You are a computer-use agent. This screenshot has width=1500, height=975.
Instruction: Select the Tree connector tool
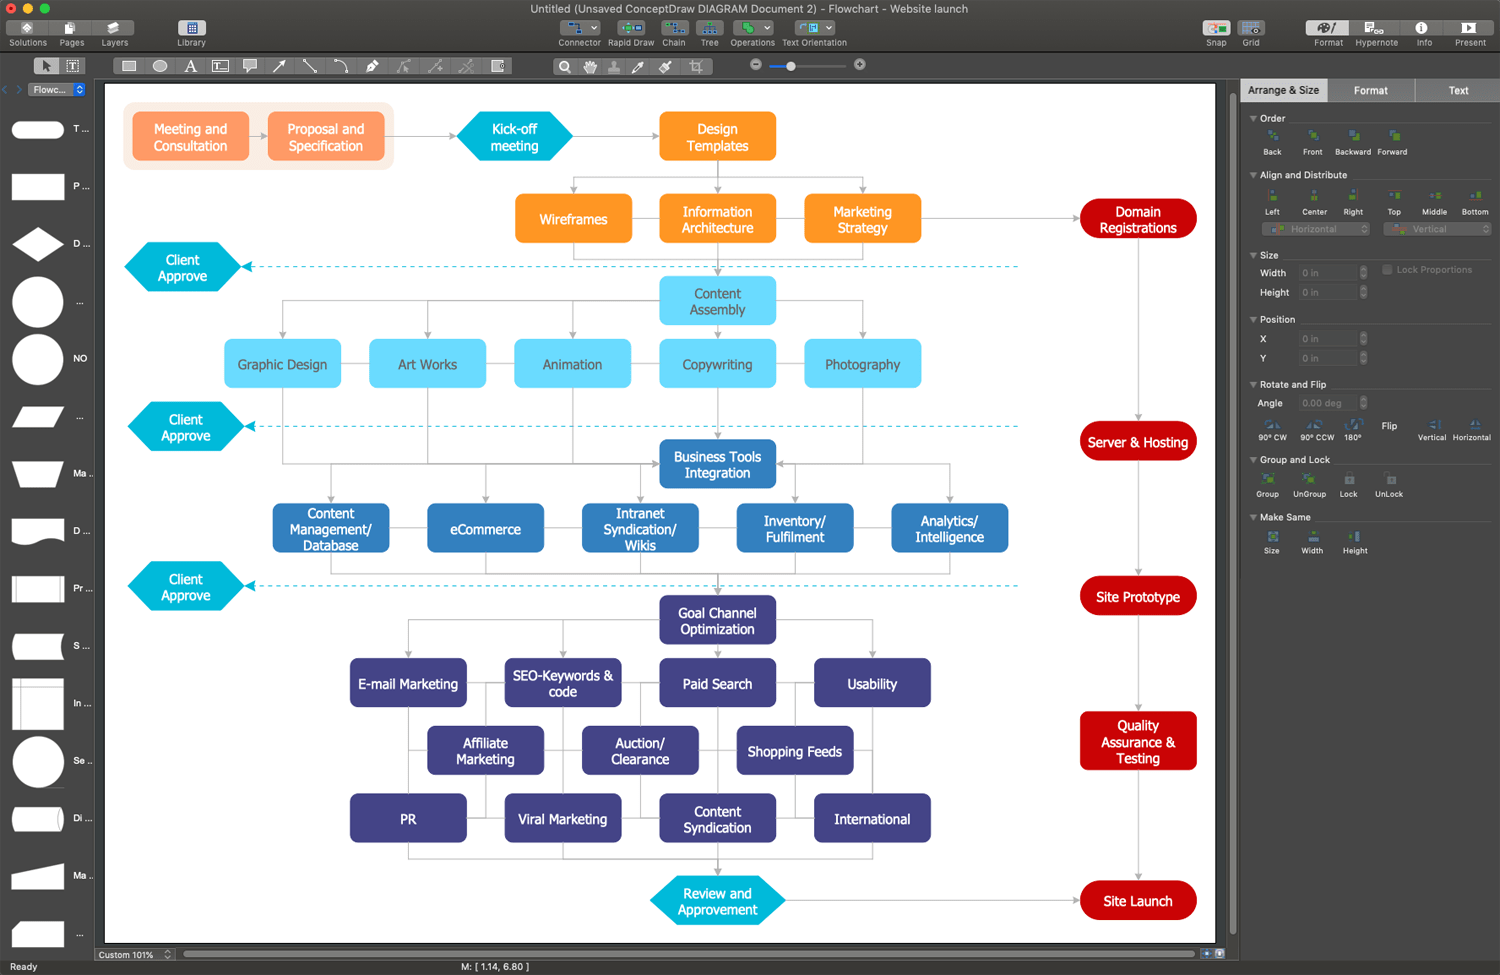(x=710, y=29)
